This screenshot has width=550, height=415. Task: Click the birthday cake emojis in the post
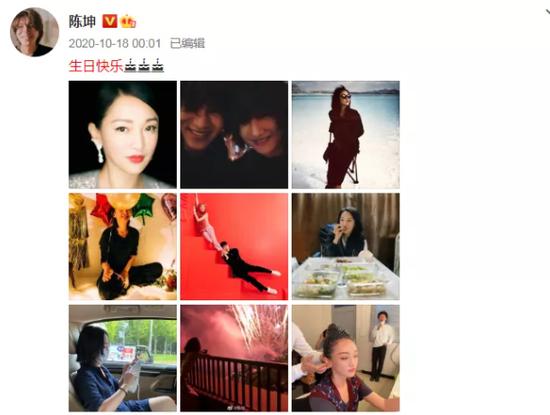click(x=144, y=66)
